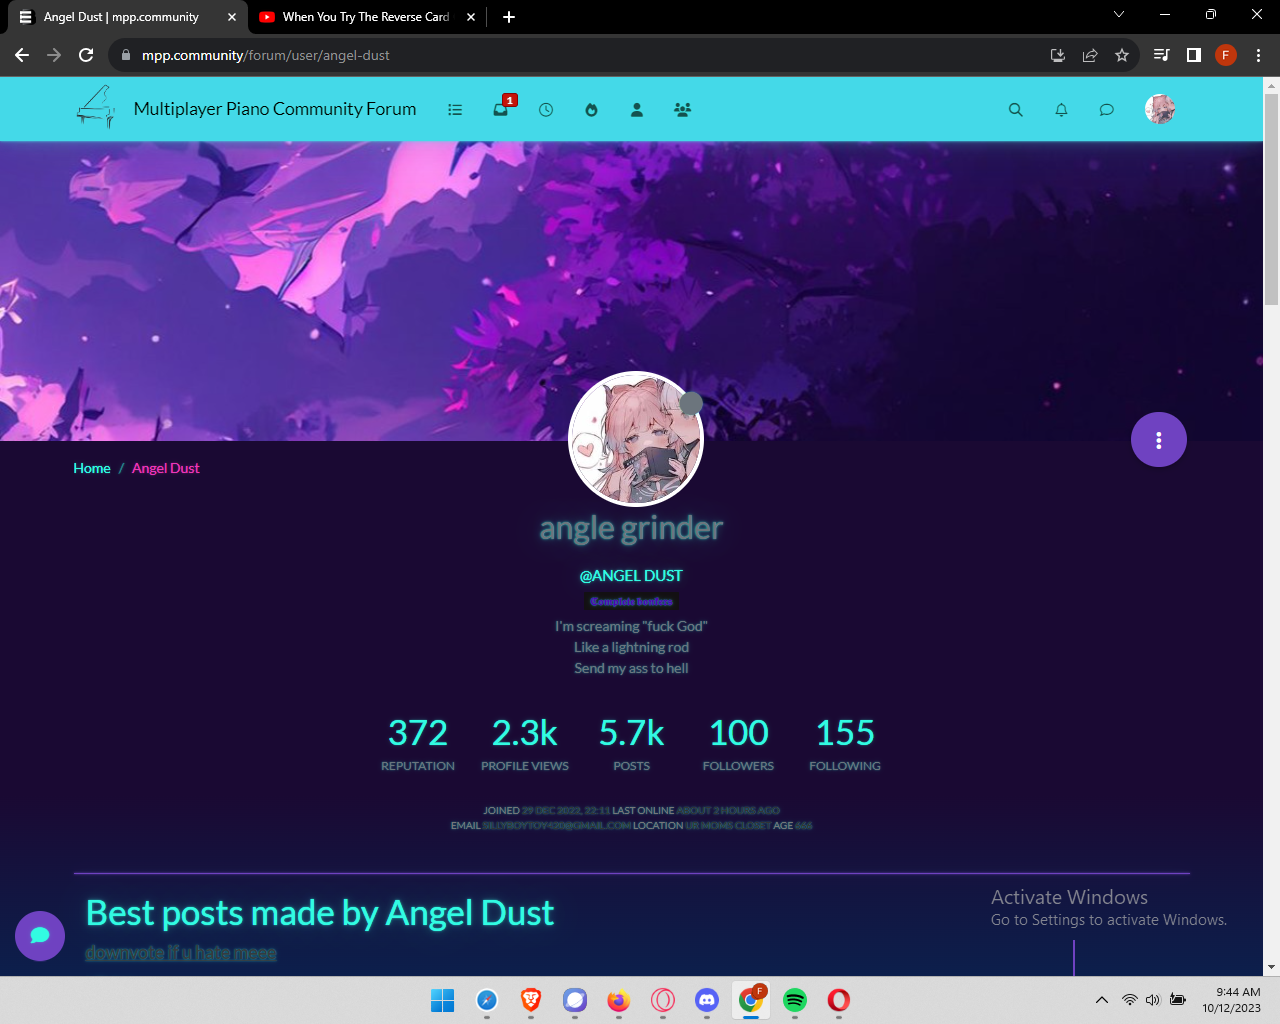Go back in browser history
Screen dimensions: 1280x1024
(22, 55)
